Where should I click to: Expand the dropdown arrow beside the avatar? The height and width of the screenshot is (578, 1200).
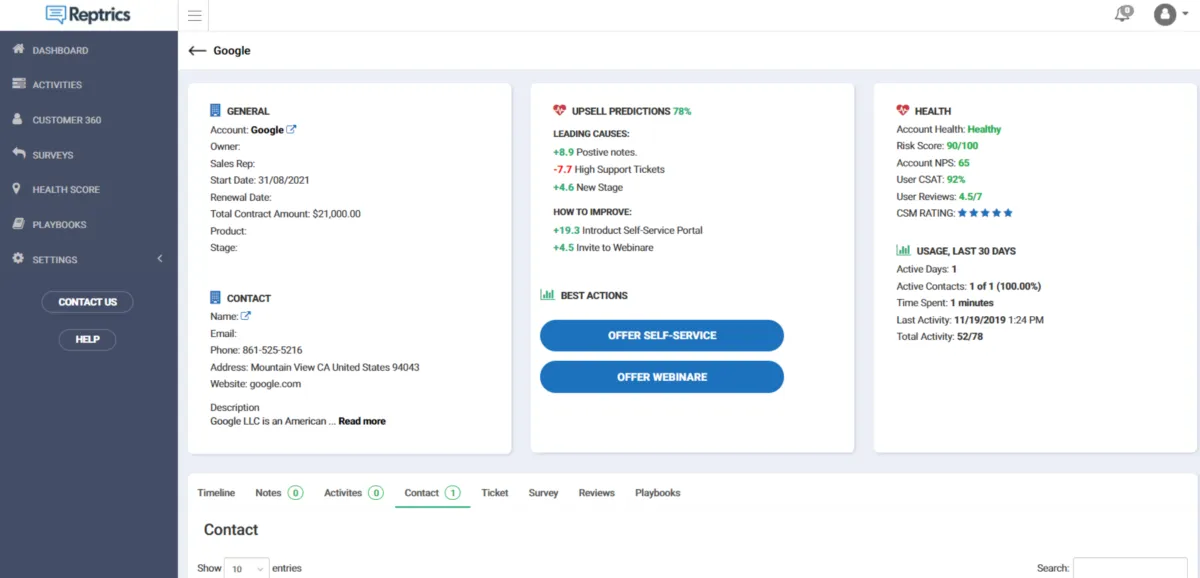pos(1185,16)
